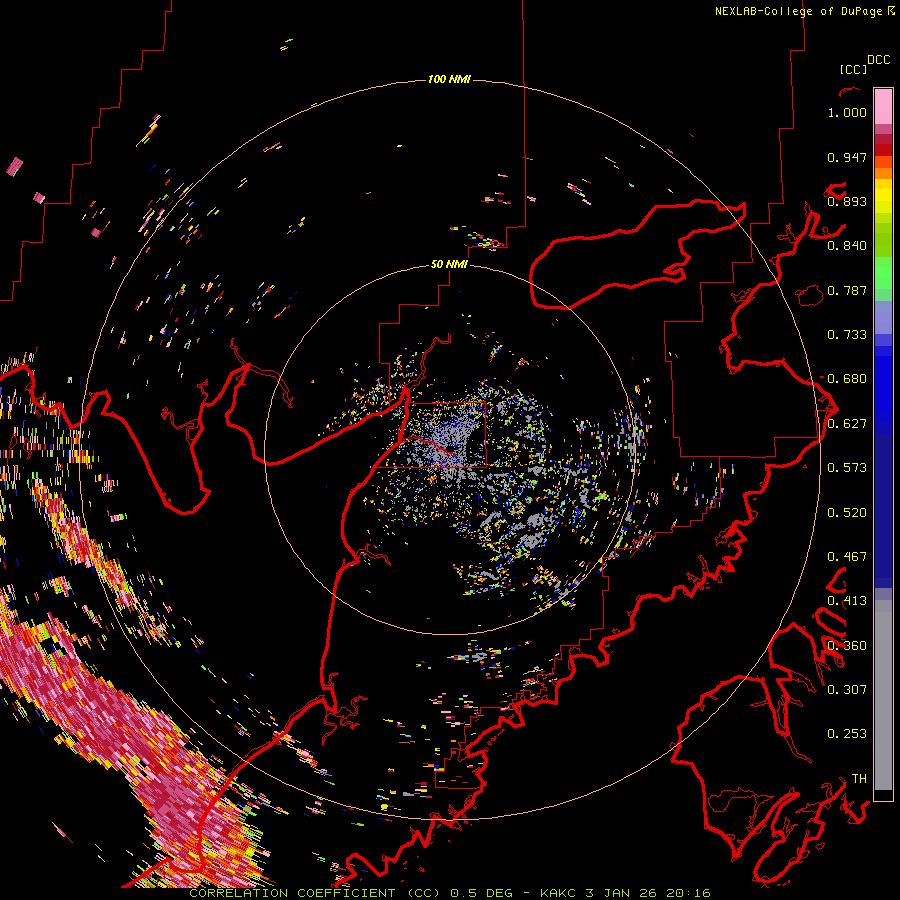Click the 50 NMI range ring label

(449, 264)
